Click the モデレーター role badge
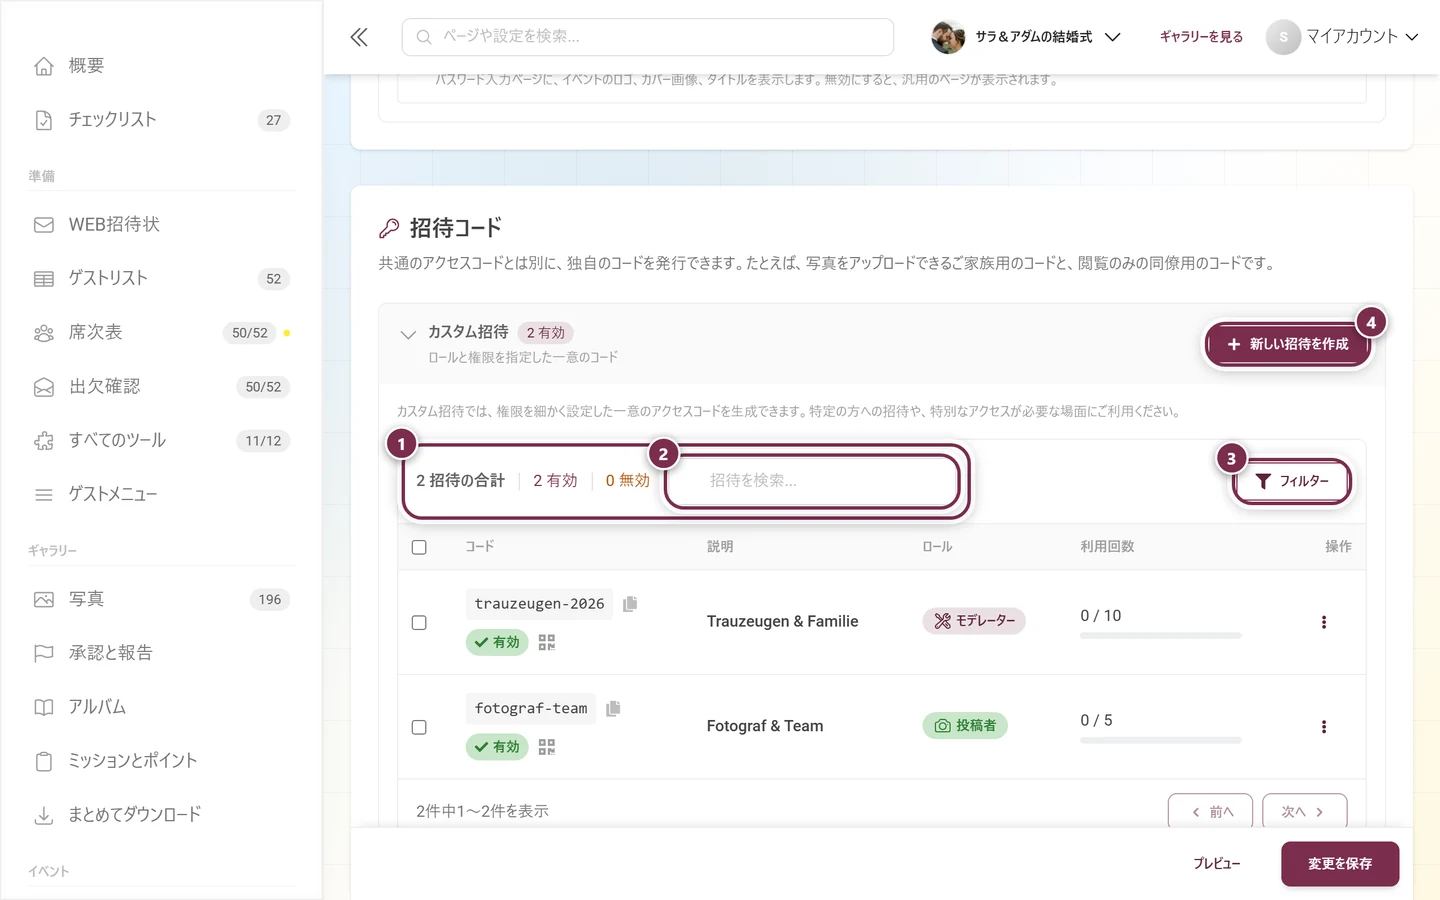Screen dimensions: 1440x900 click(x=974, y=621)
